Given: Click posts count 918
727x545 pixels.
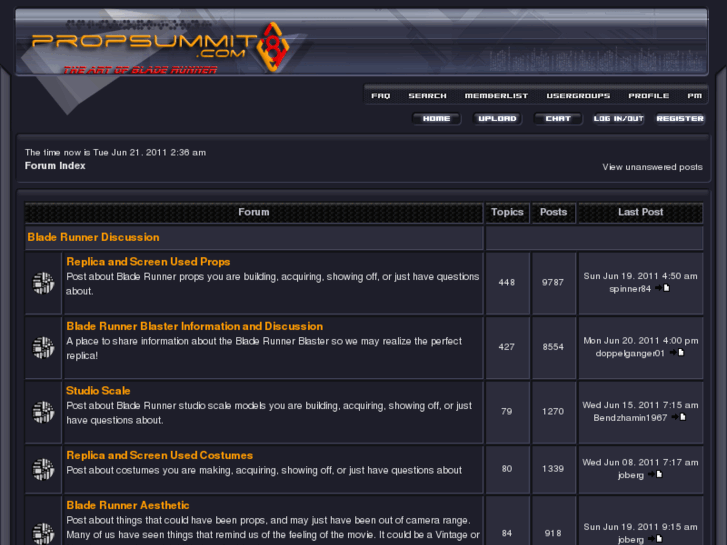Looking at the screenshot, I should 553,533.
